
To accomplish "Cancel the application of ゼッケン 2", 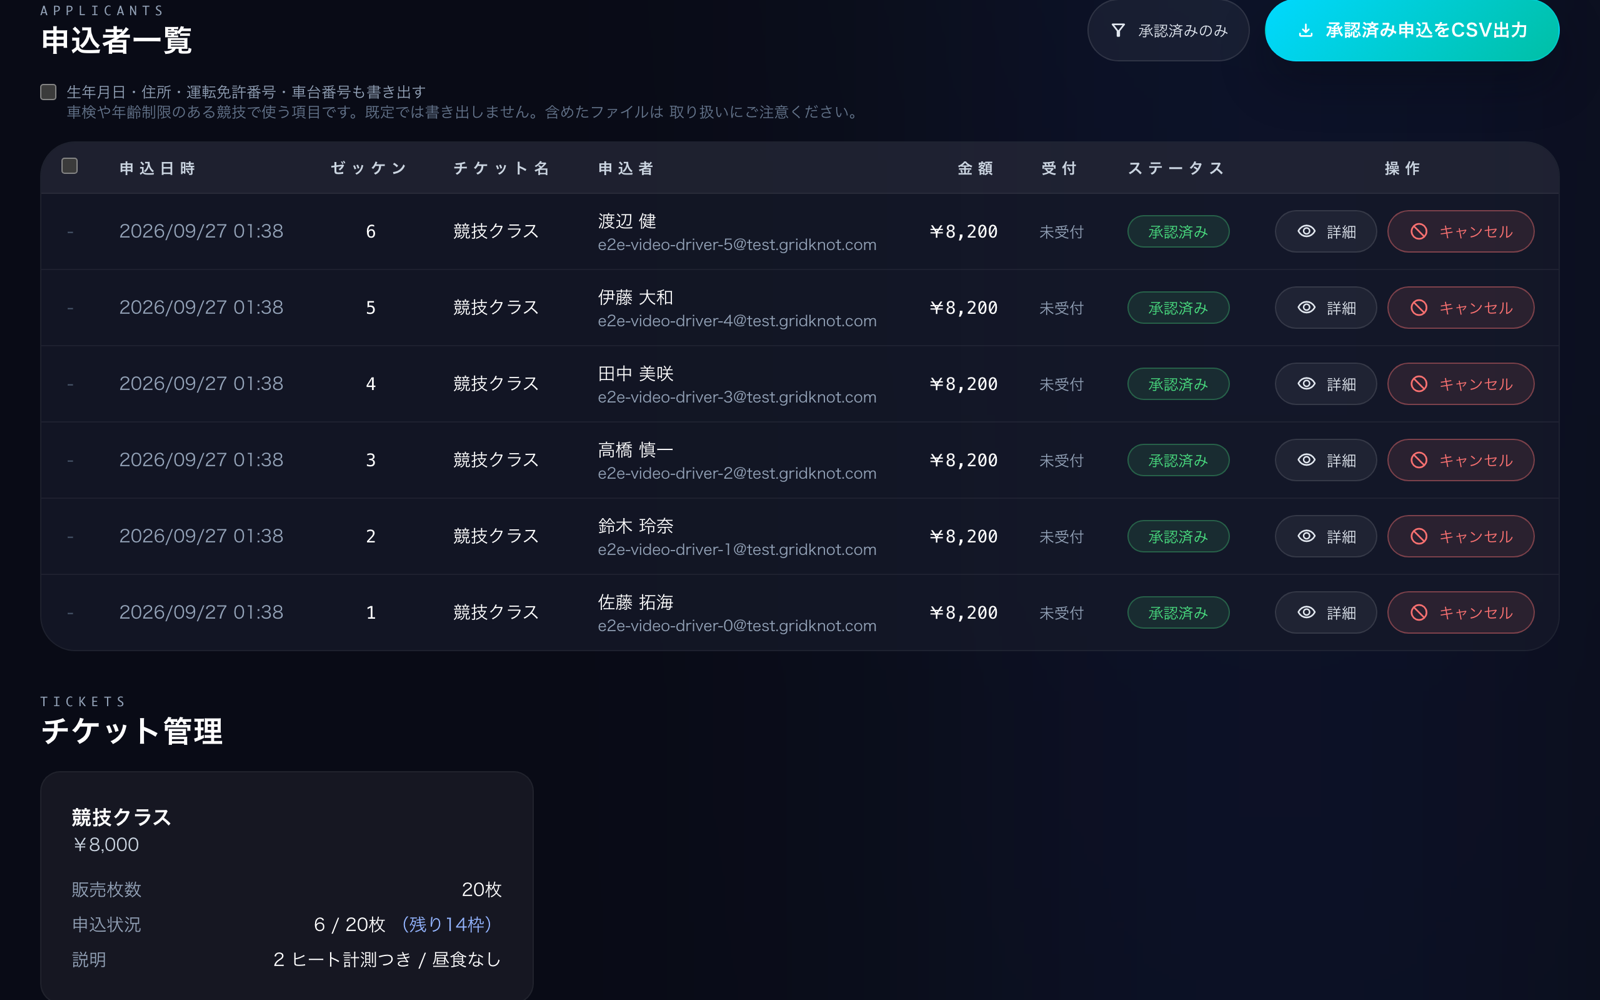I will 1461,536.
